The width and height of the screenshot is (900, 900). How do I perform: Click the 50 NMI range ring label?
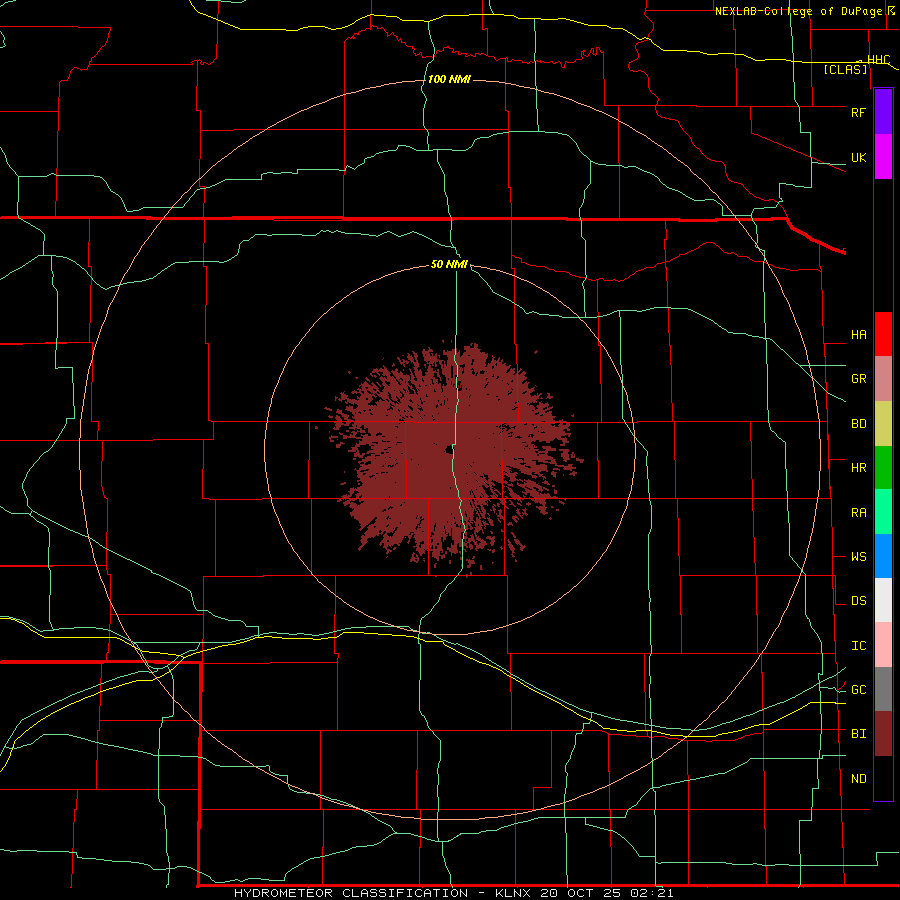(449, 265)
